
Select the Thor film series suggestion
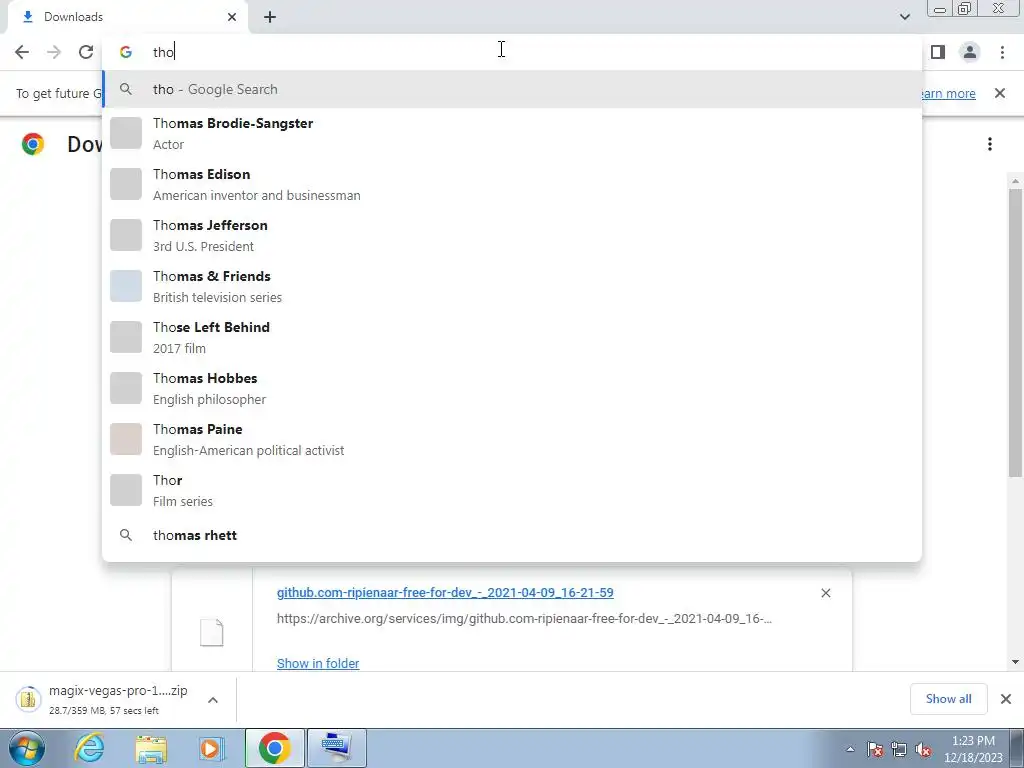(512, 490)
